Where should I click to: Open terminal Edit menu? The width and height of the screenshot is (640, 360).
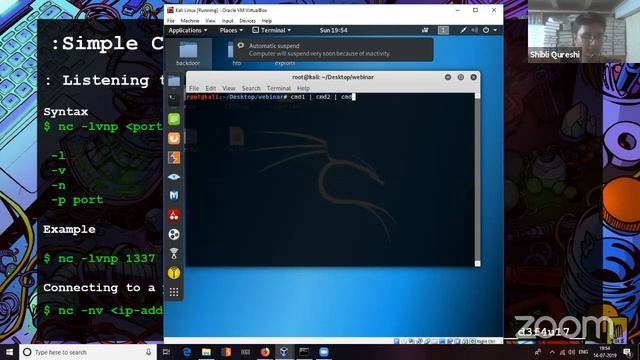click(x=211, y=88)
